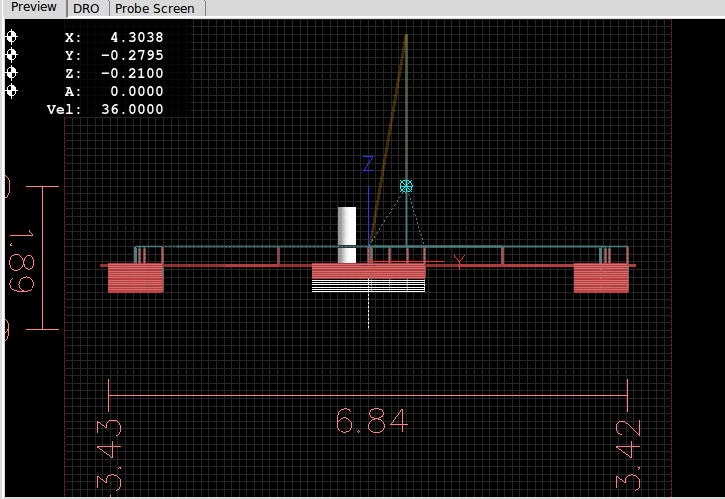
Task: Click the X position readout 4.3038
Action: (136, 37)
